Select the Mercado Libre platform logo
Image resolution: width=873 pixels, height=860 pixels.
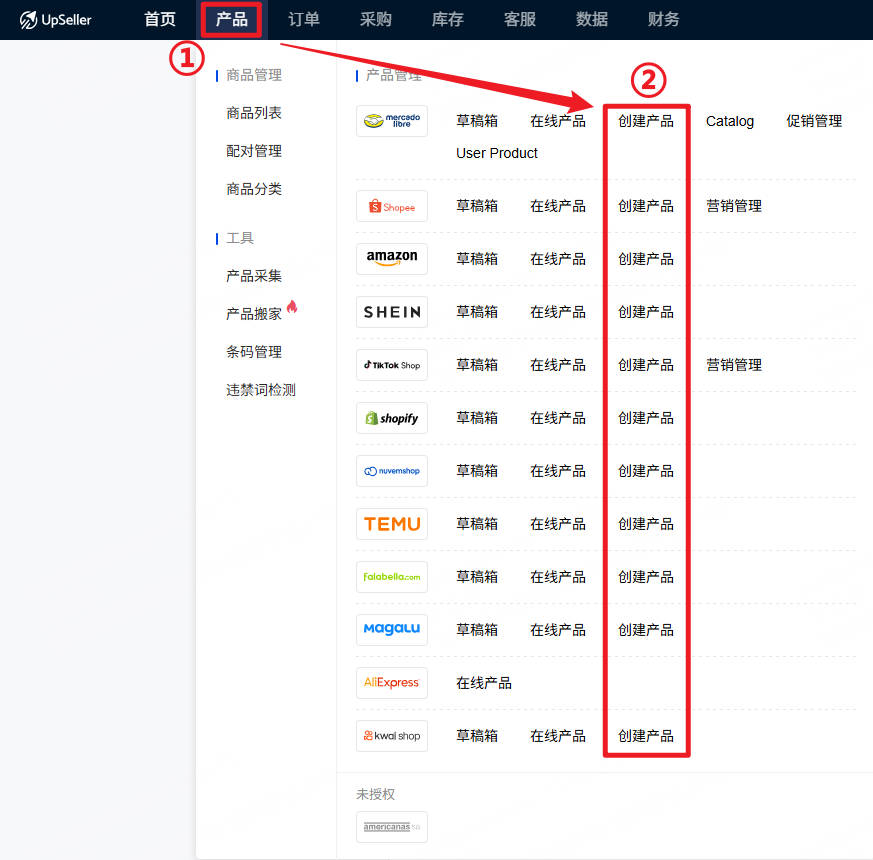click(391, 121)
